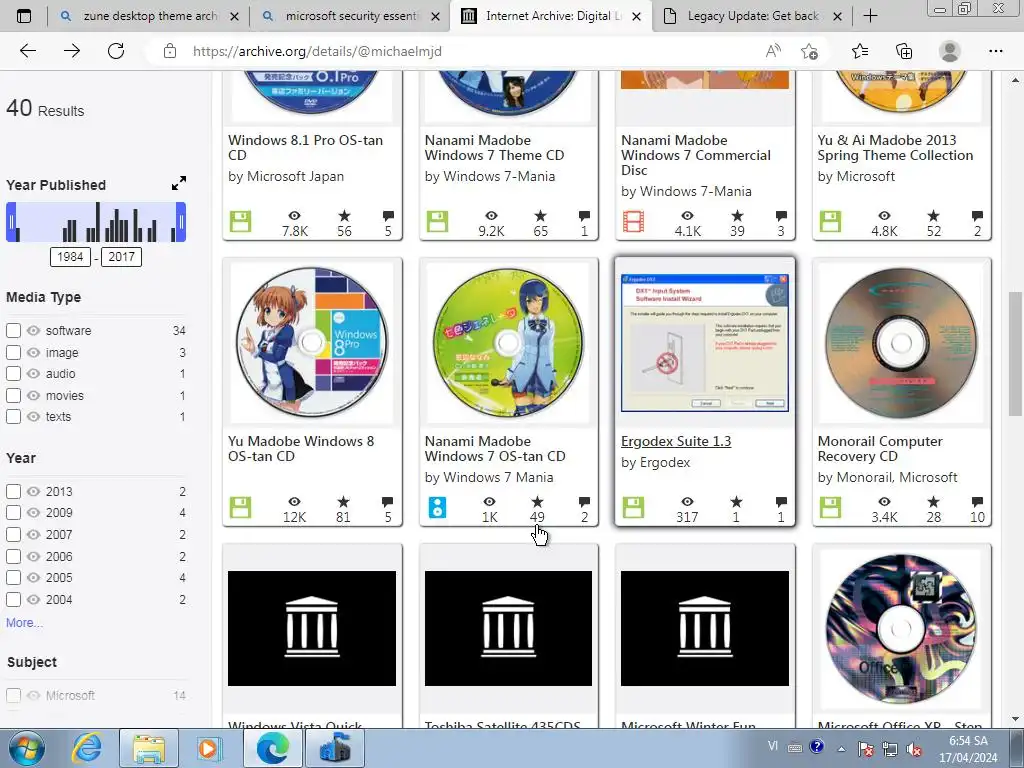Activate Read aloud icon in address bar

click(773, 51)
